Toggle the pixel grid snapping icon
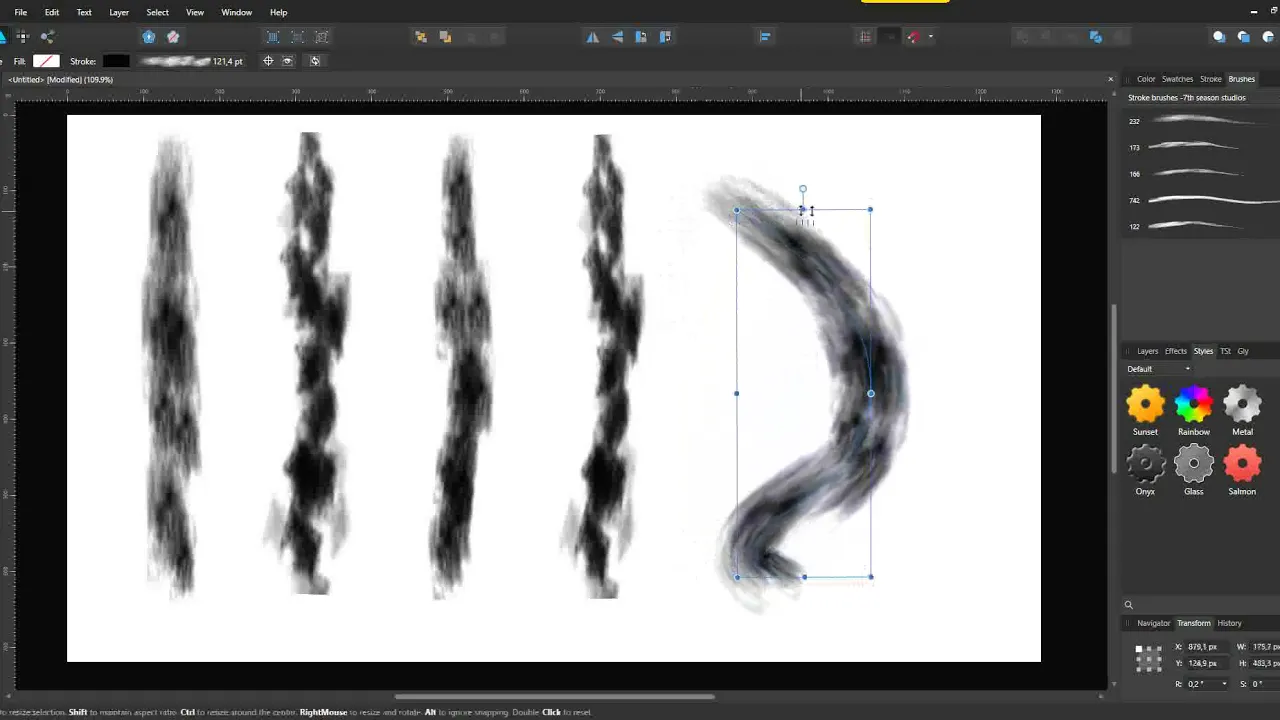 (x=865, y=37)
